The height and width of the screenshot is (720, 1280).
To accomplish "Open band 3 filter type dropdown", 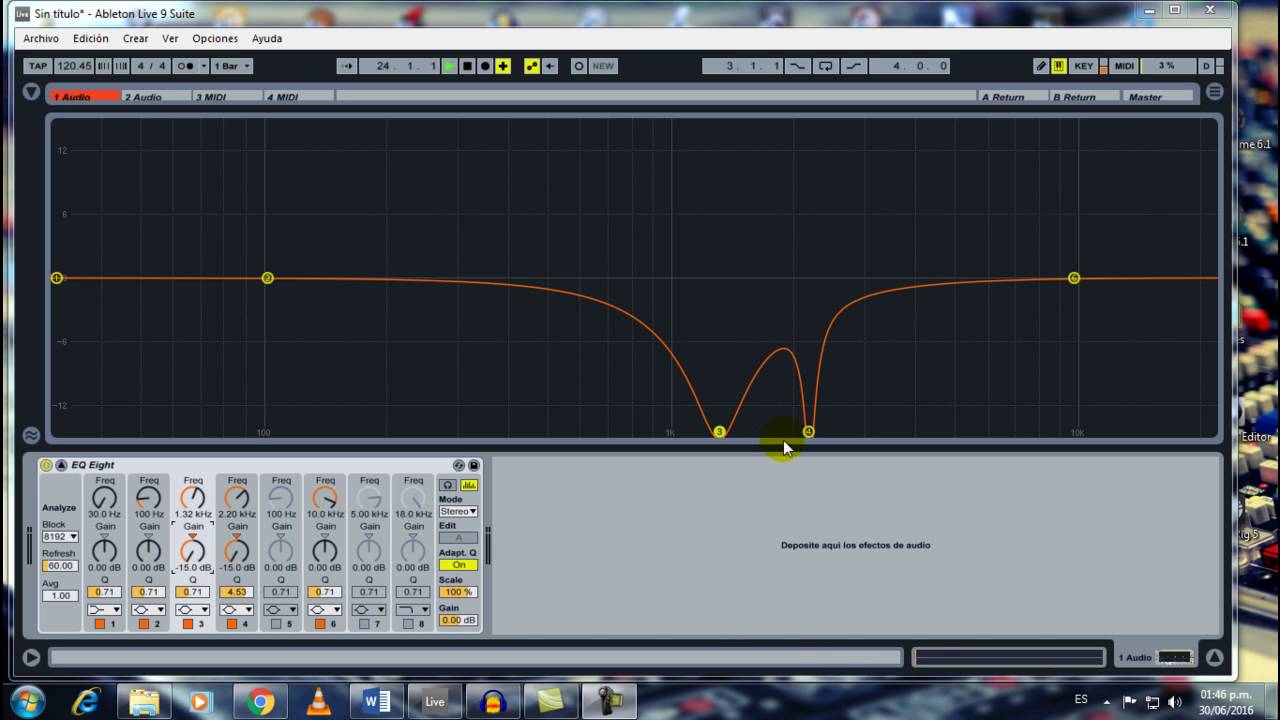I will (192, 610).
